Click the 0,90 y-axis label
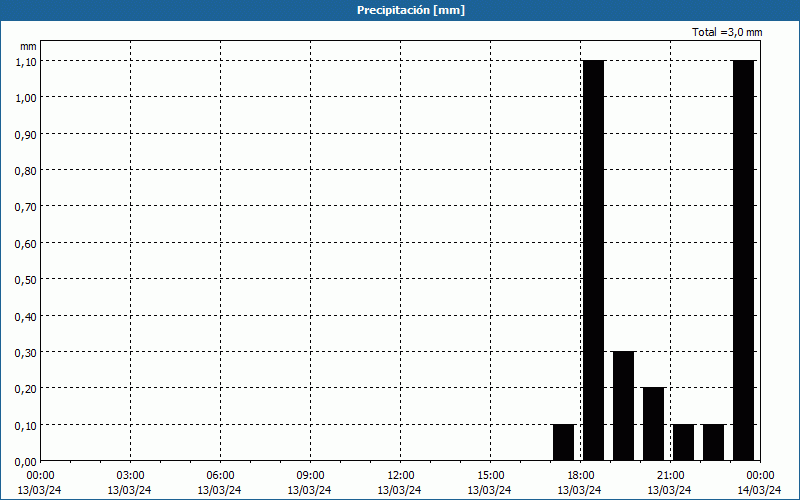800x500 pixels. click(26, 134)
